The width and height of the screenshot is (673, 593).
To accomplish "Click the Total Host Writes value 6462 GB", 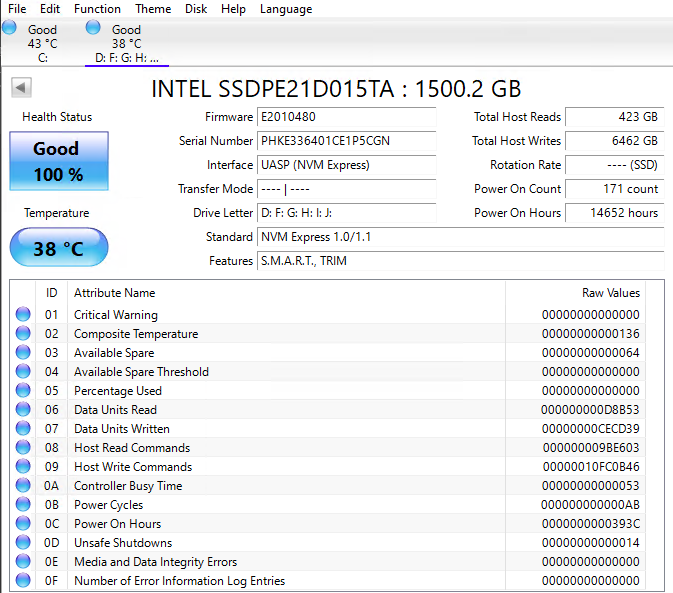I will (615, 141).
